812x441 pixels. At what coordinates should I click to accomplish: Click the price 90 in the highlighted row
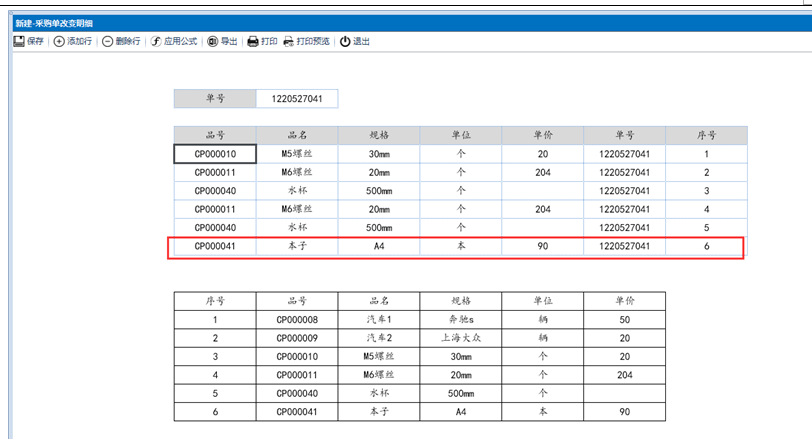pyautogui.click(x=543, y=246)
